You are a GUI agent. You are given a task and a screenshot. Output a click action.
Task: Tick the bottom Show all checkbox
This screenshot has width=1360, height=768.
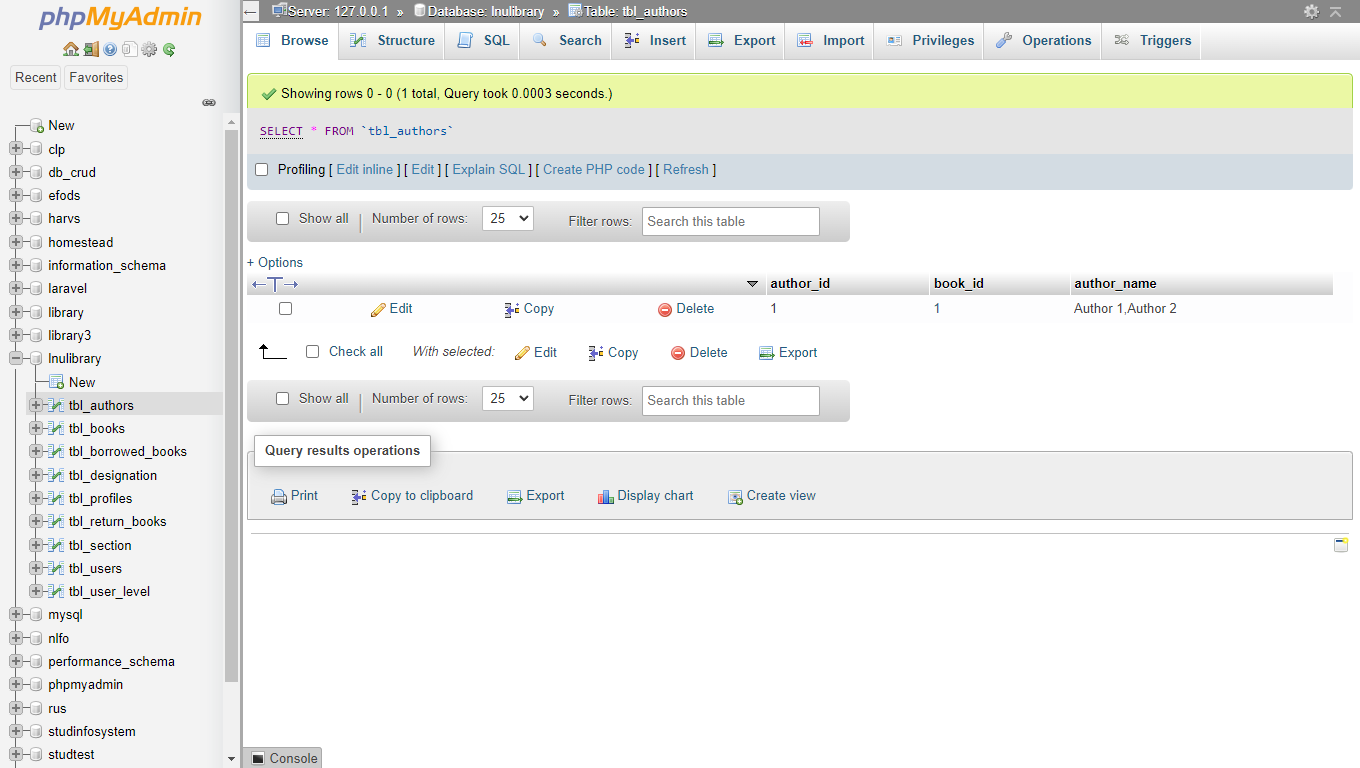click(282, 399)
